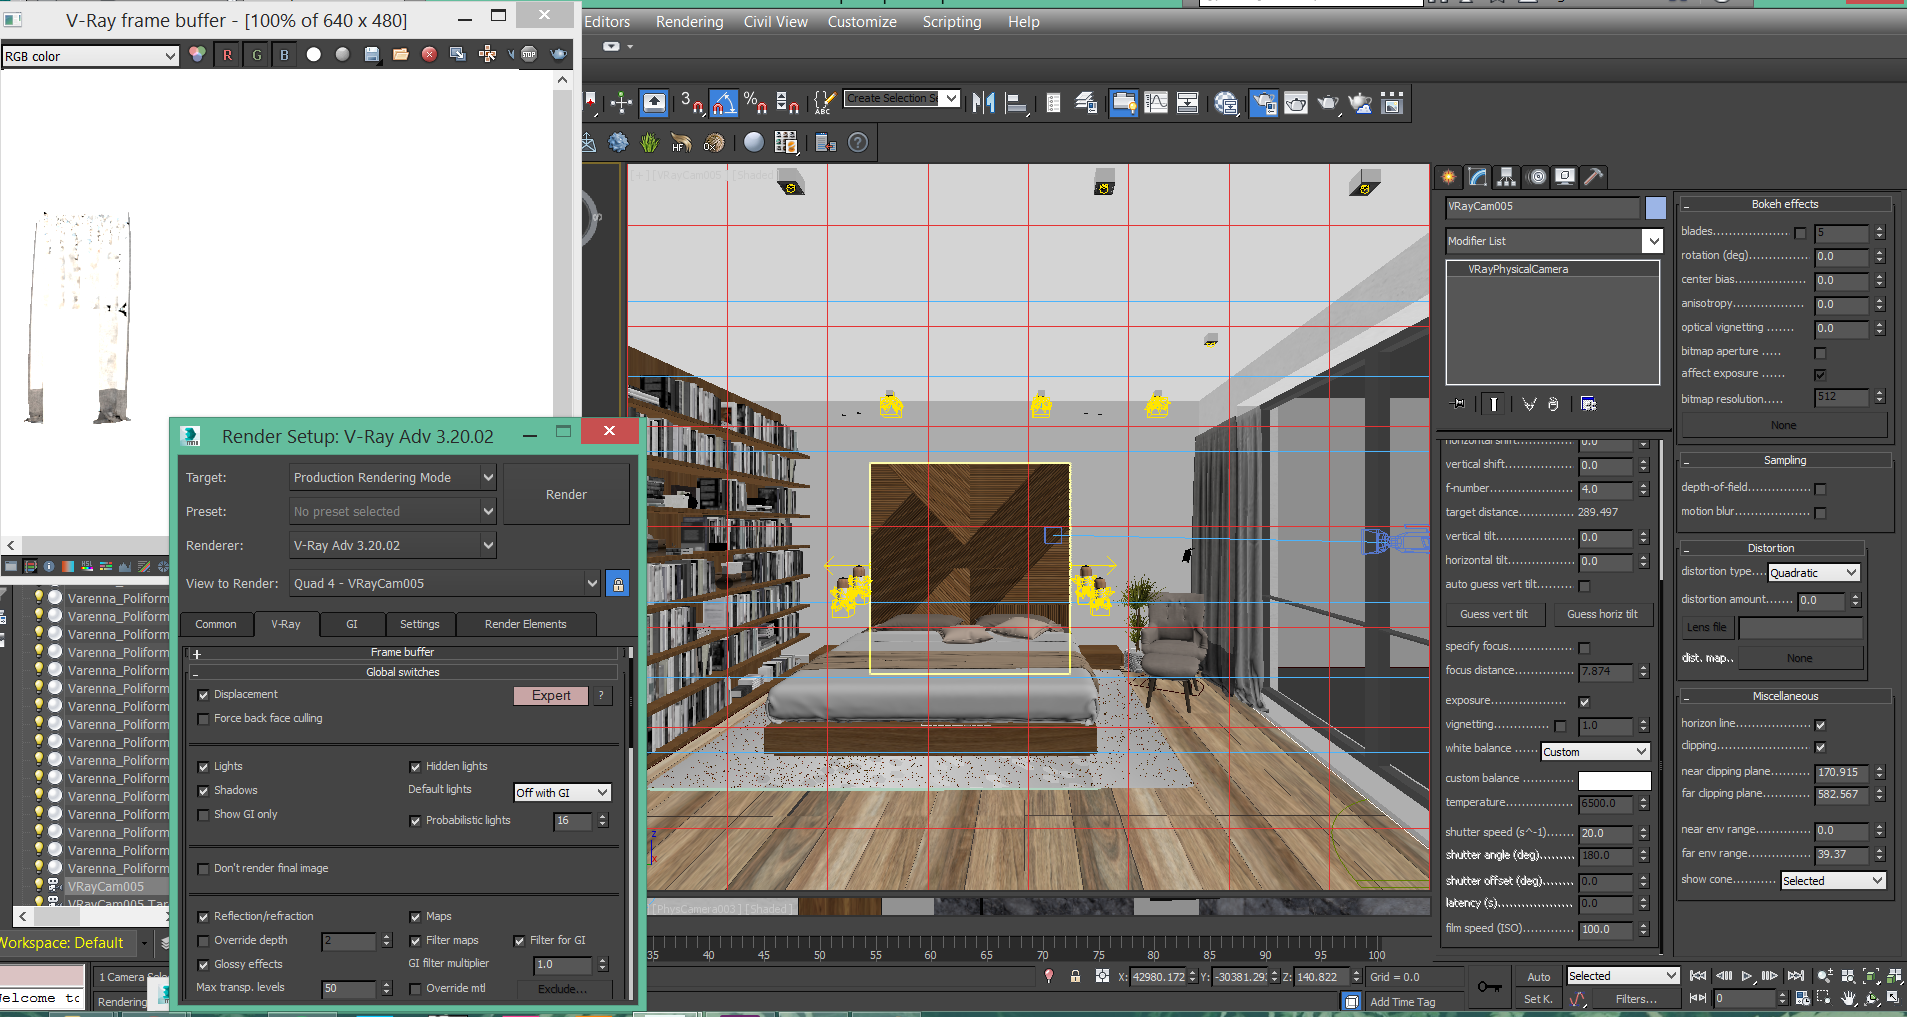Open the Modify panel in the command panel

click(x=1478, y=178)
